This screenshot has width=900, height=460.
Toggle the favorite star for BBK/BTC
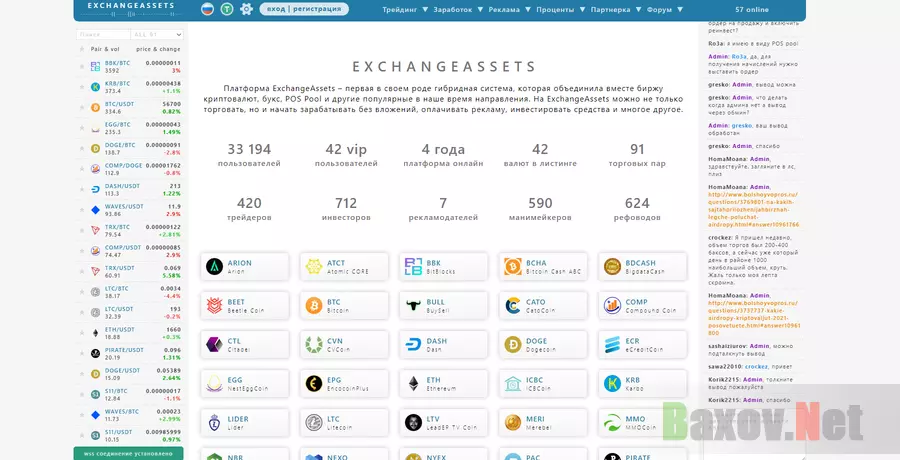(82, 67)
